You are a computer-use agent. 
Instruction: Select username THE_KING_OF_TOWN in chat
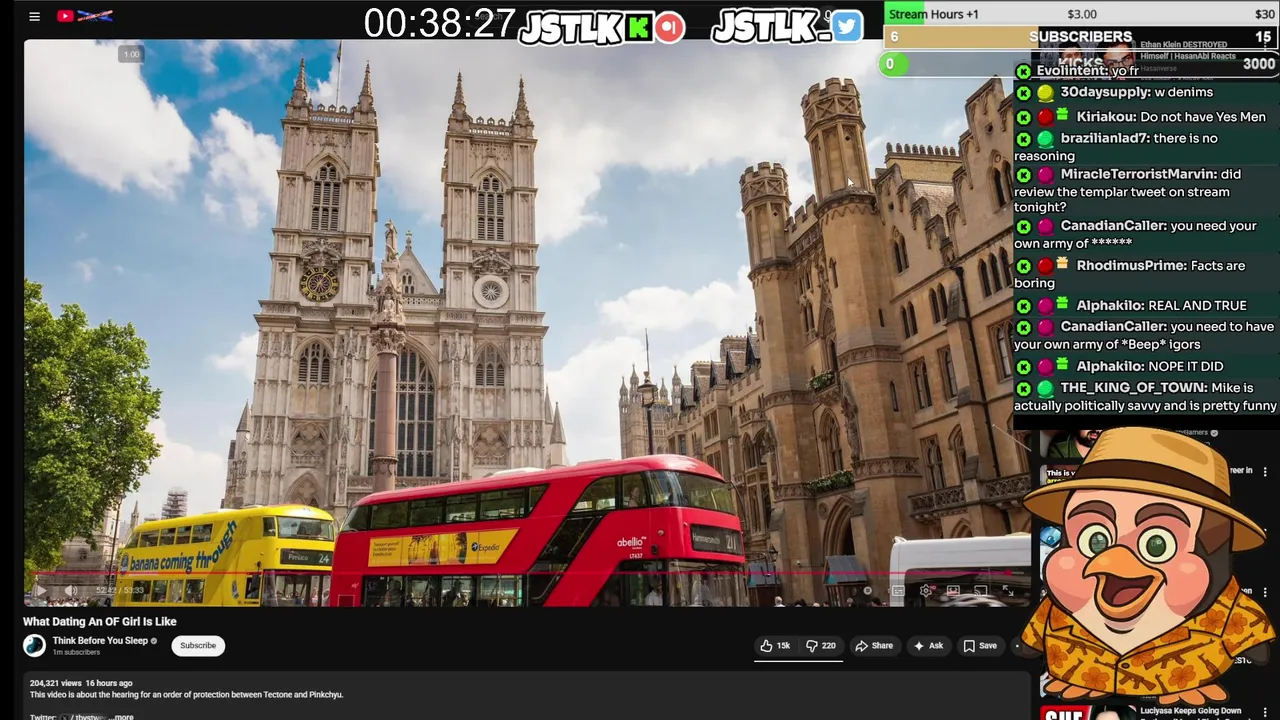coord(1132,388)
